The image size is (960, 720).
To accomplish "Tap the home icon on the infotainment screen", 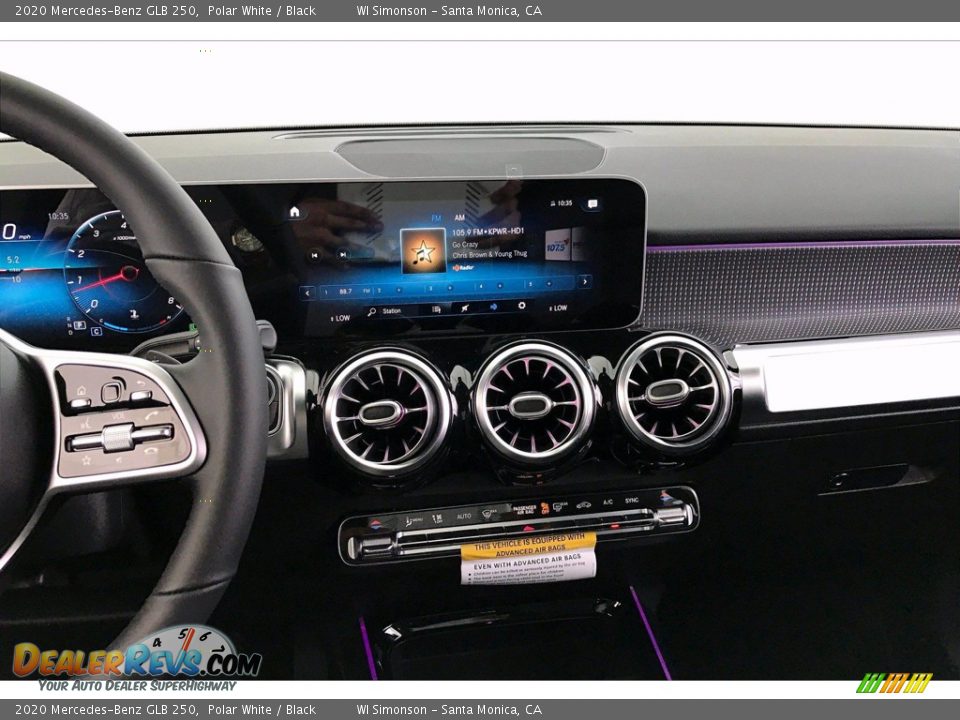I will [294, 211].
